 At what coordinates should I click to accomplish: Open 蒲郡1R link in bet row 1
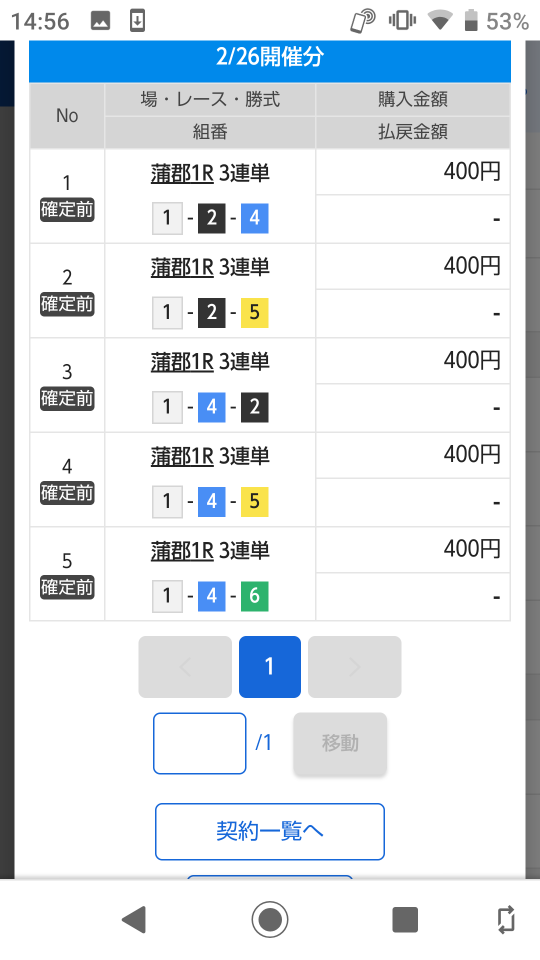click(x=182, y=173)
